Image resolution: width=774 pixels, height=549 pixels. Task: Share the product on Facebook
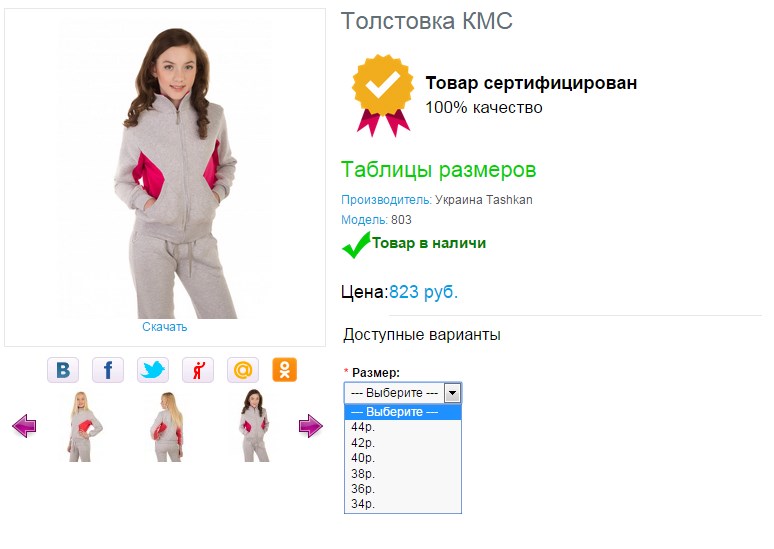coord(108,370)
